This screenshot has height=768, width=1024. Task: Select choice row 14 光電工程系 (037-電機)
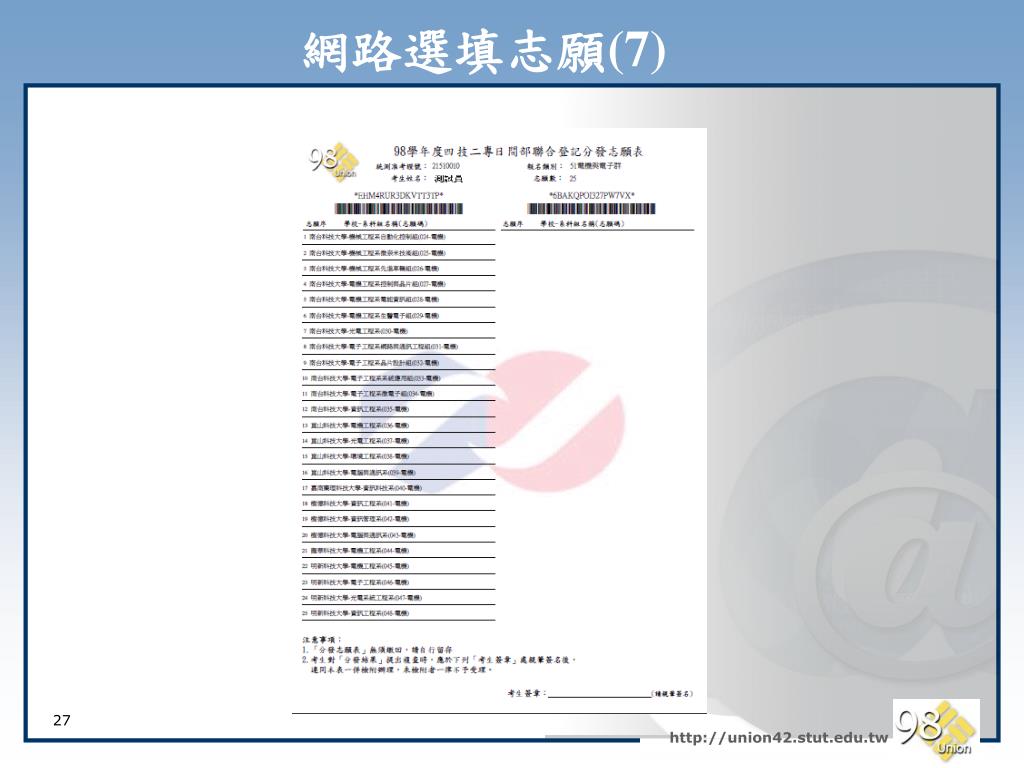[x=398, y=441]
